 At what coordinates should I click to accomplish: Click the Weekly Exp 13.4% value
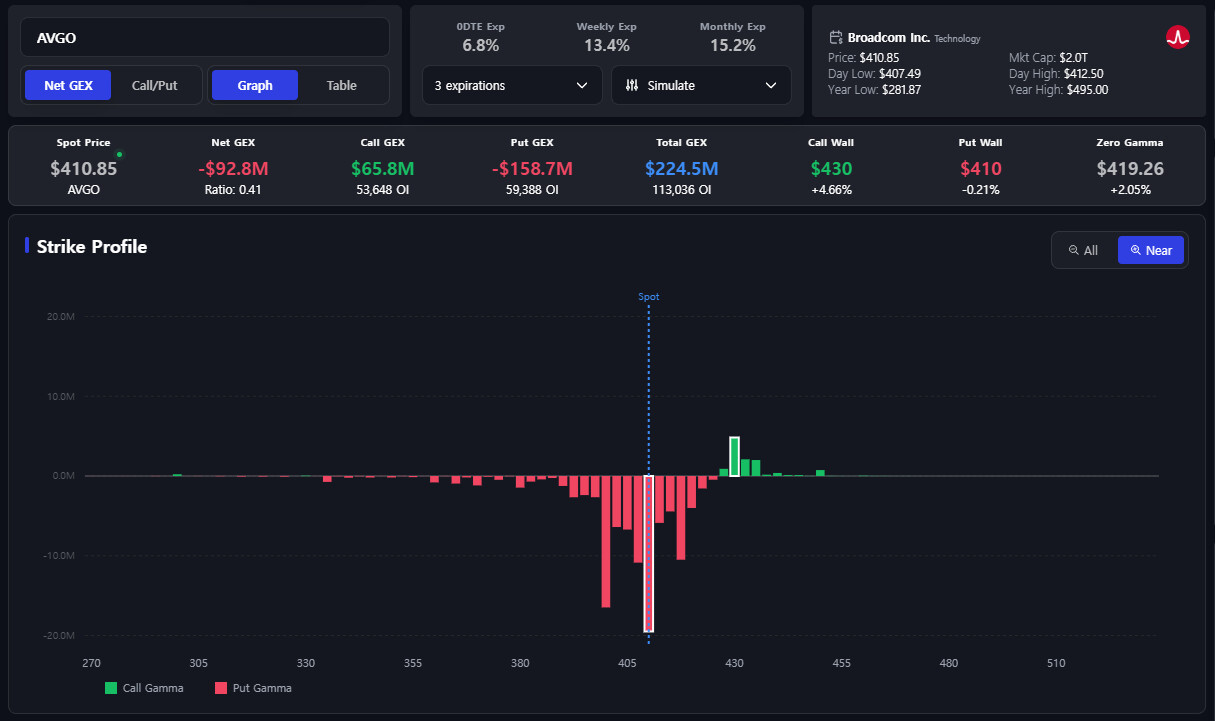tap(607, 45)
